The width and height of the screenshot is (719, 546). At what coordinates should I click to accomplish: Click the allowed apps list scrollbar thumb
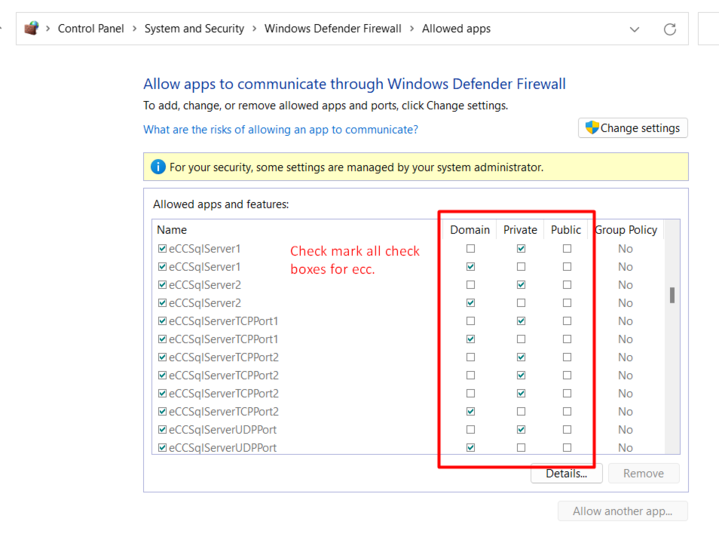point(672,295)
